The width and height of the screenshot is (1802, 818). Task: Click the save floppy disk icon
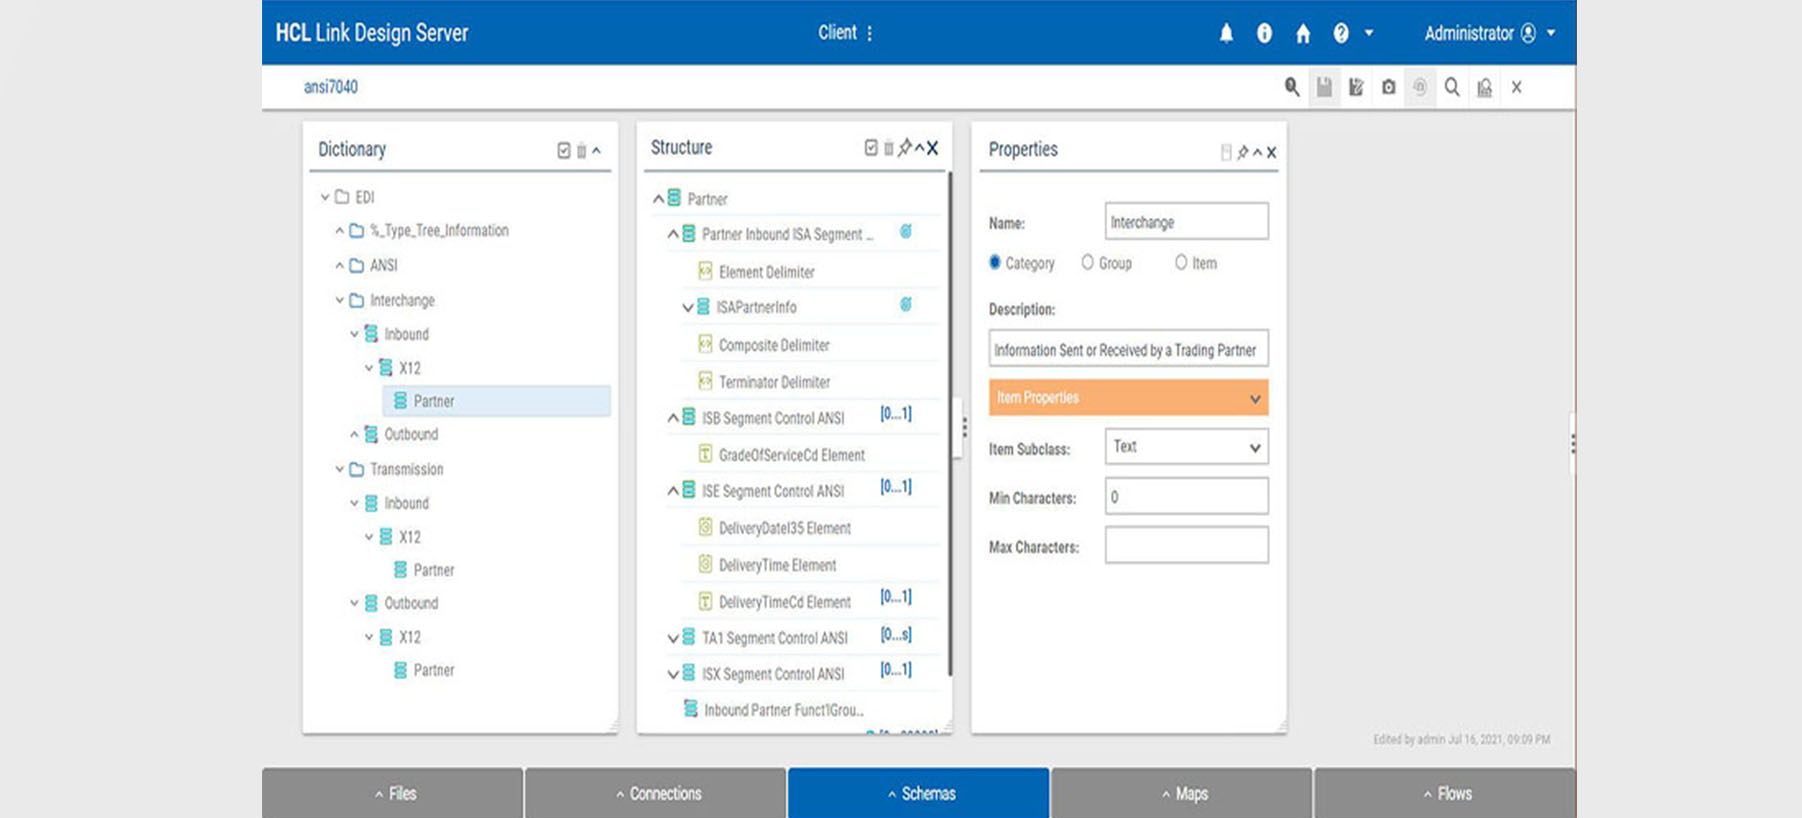1324,87
